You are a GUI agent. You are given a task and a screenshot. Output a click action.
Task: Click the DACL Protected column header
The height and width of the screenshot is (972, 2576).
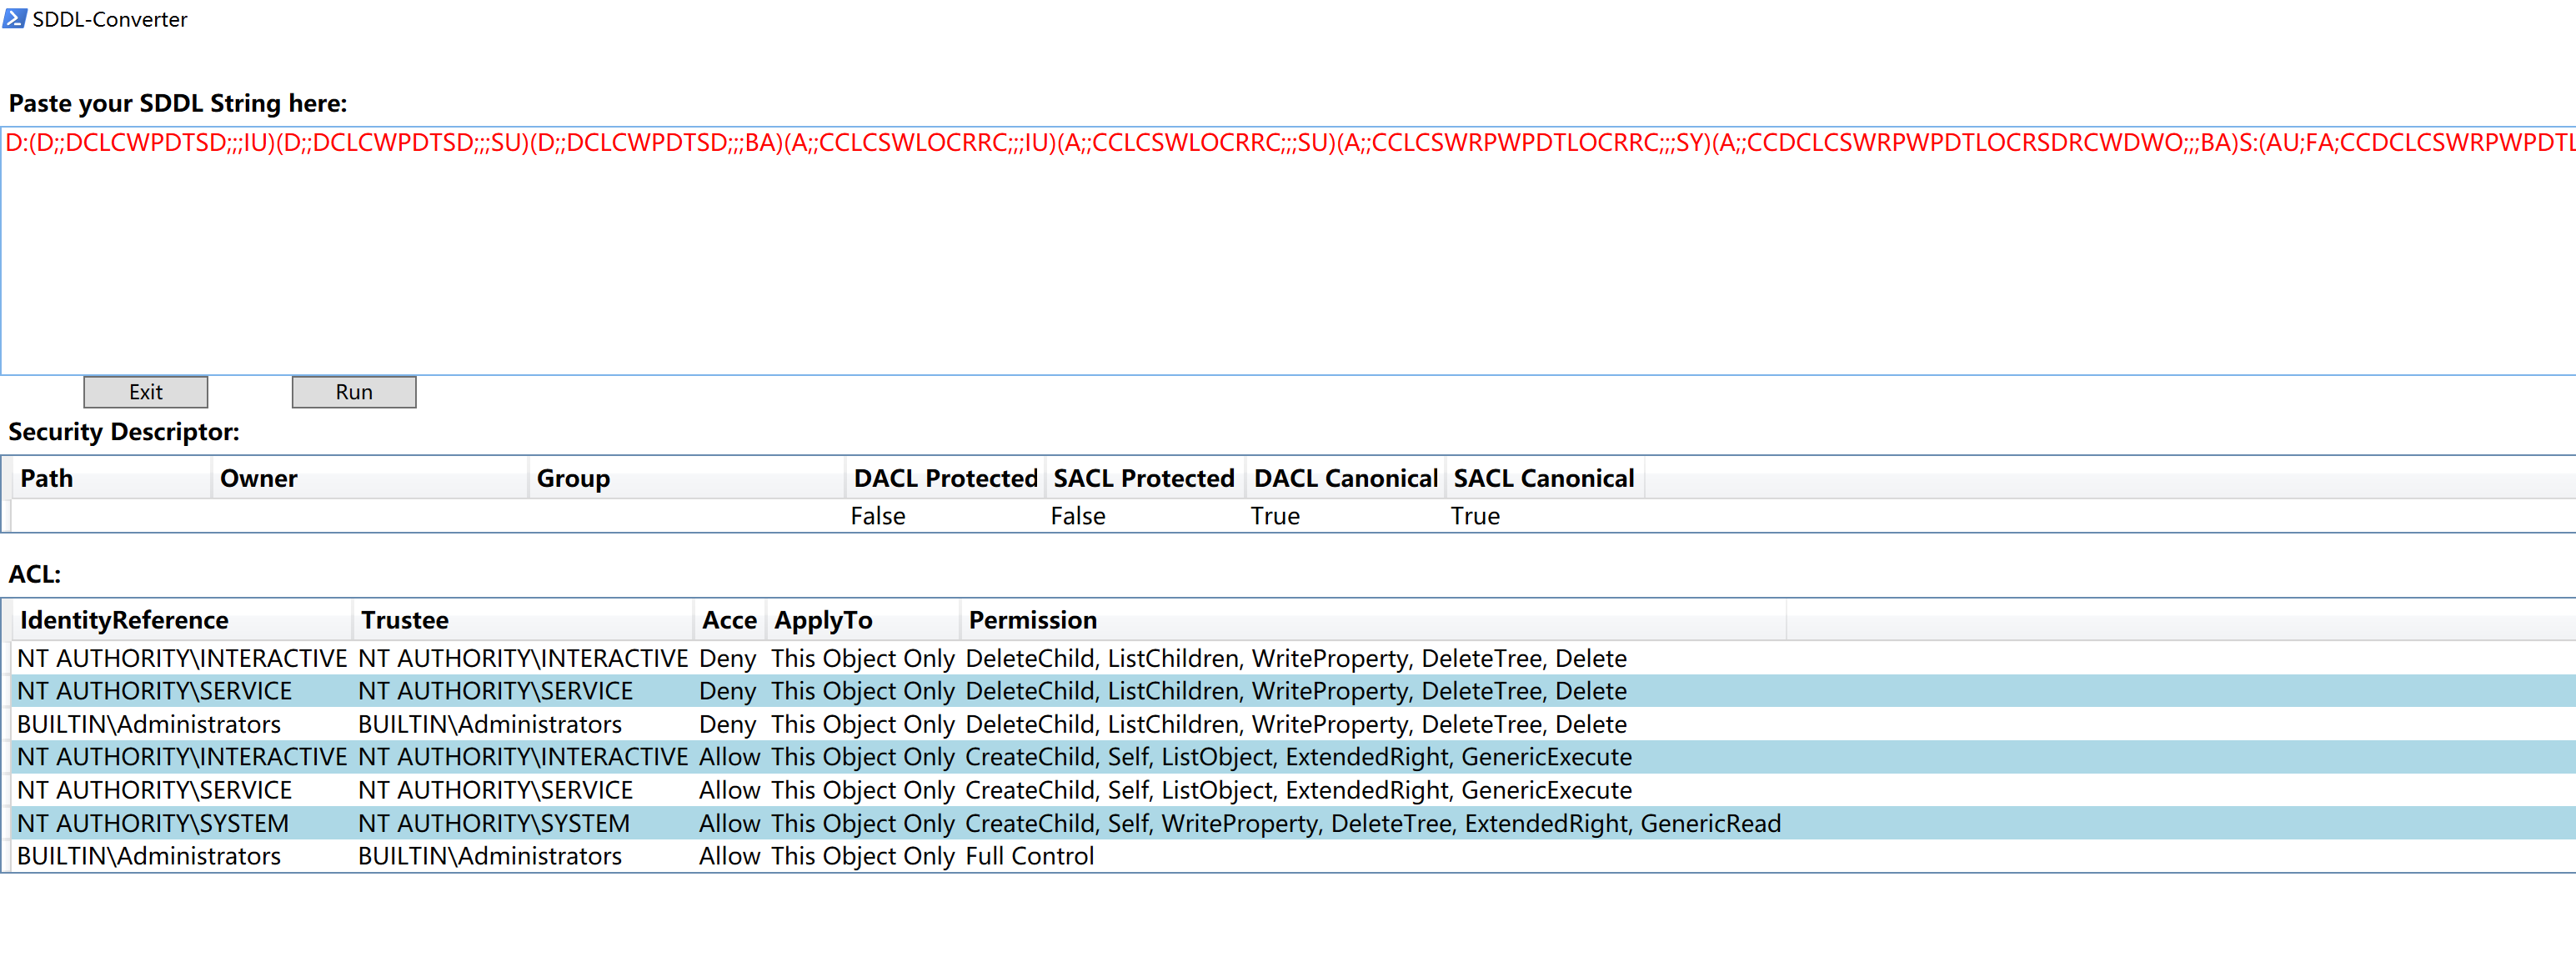(x=945, y=479)
